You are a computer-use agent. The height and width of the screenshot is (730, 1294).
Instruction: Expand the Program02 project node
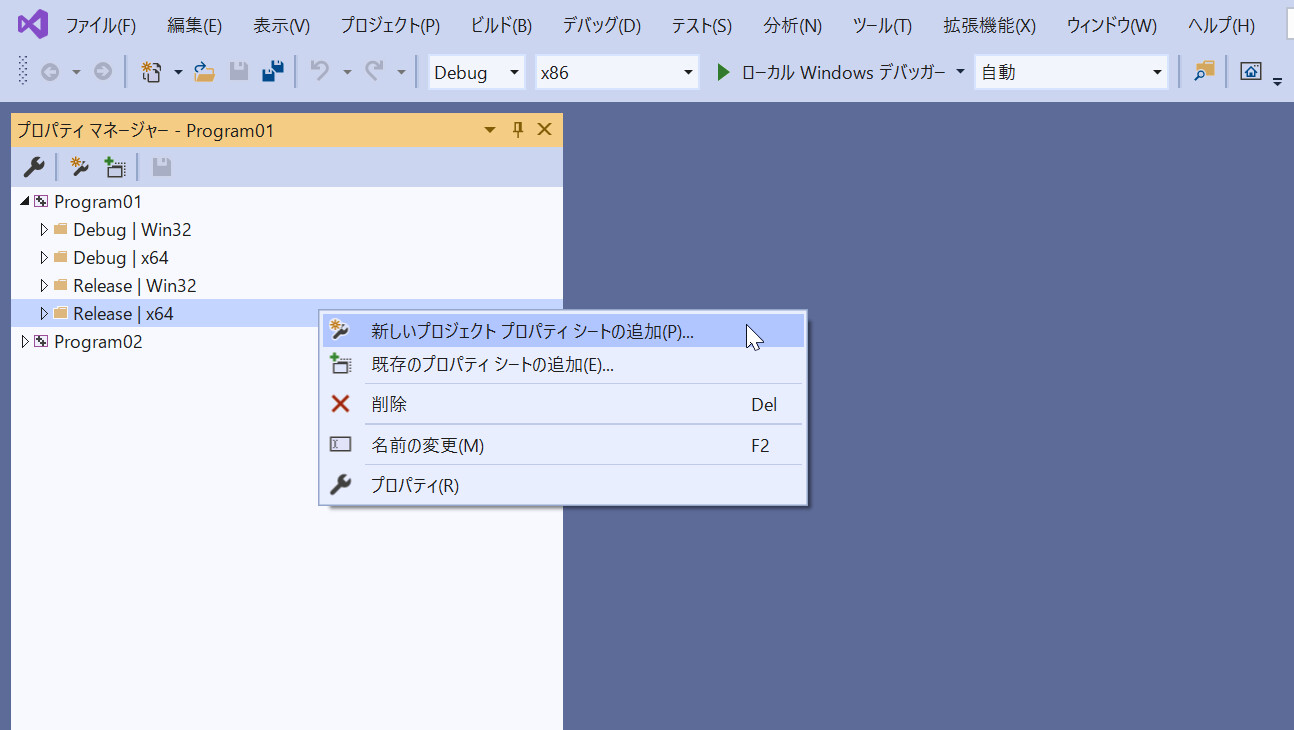pyautogui.click(x=25, y=342)
